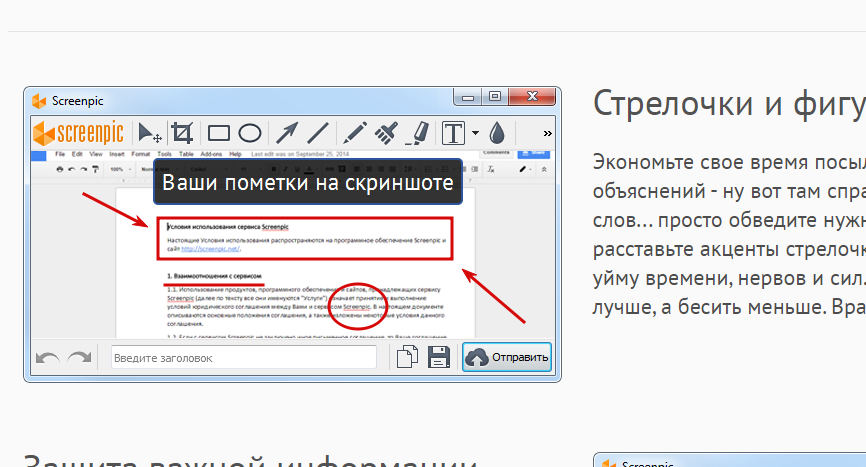Pick the pencil freehand tool
866x467 pixels.
355,133
